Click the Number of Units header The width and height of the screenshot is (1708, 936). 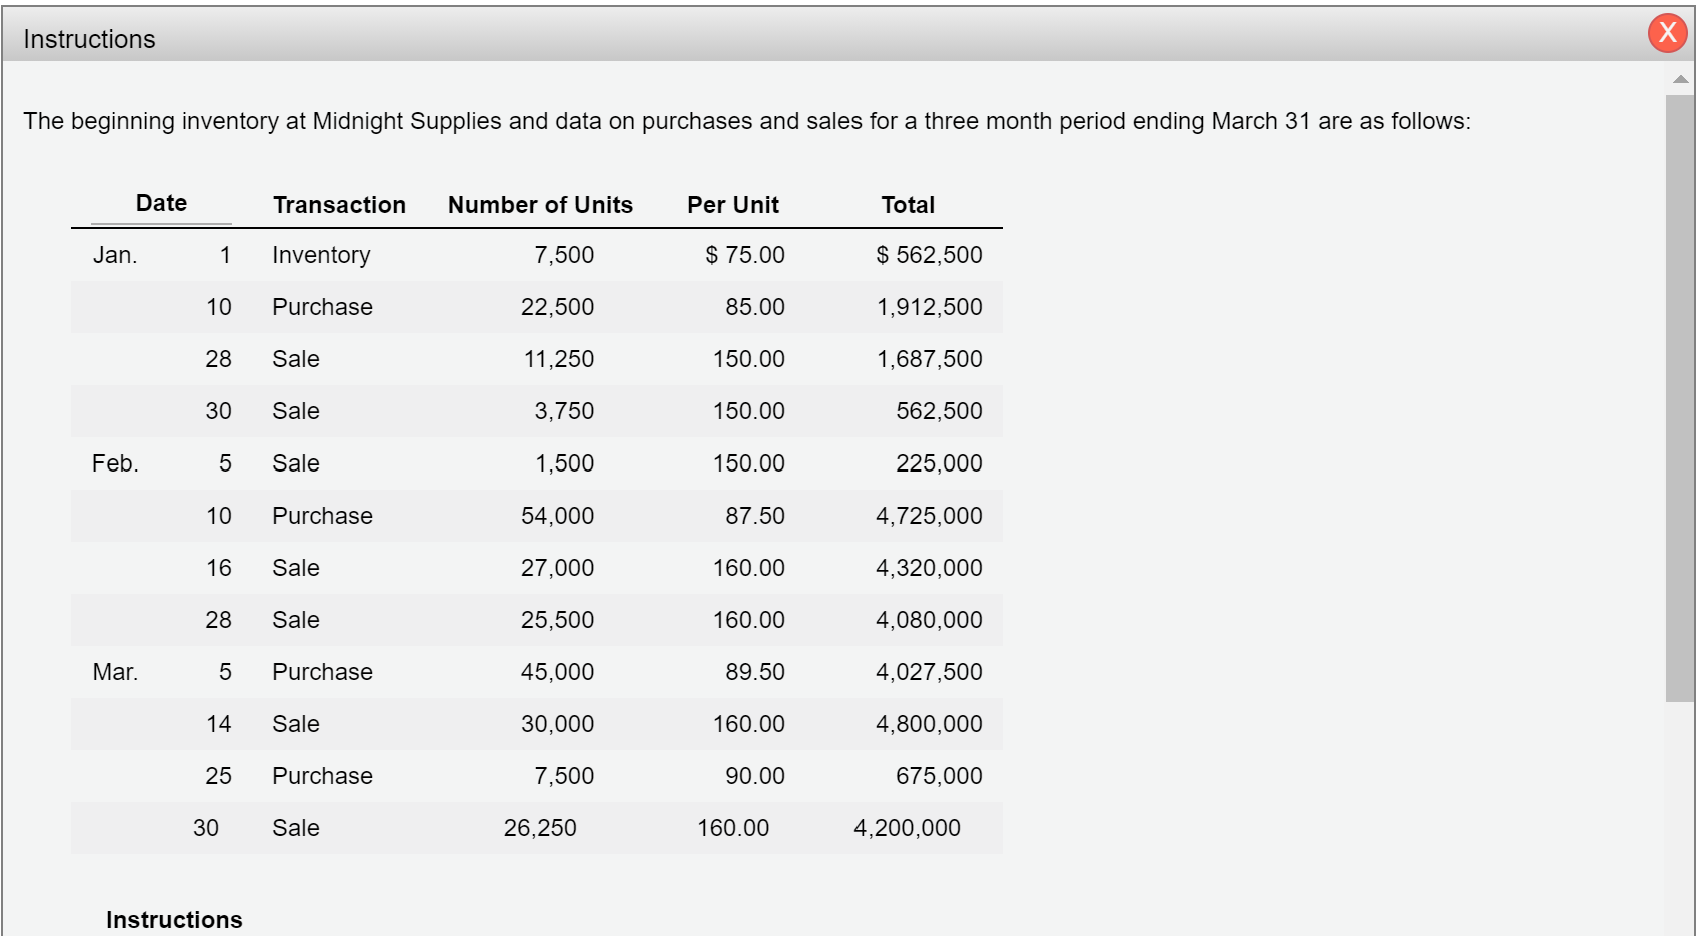click(540, 205)
